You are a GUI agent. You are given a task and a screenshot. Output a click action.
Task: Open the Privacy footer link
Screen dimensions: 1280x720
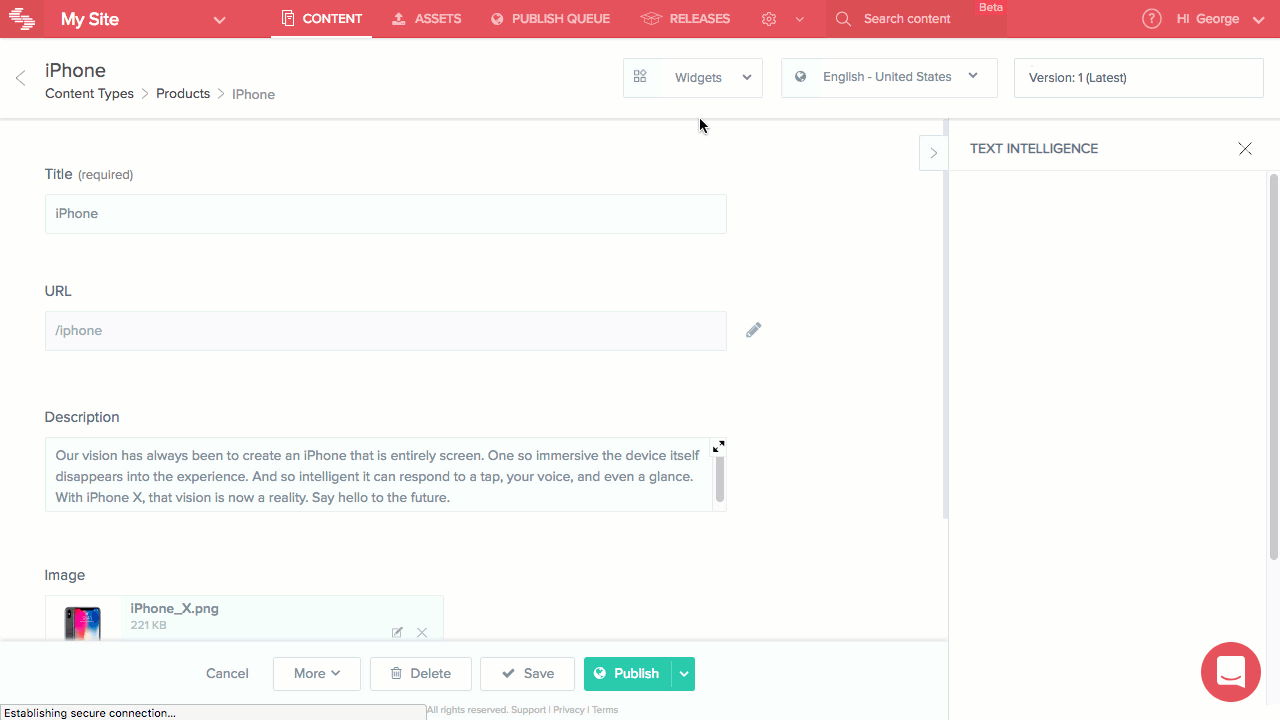click(x=569, y=710)
